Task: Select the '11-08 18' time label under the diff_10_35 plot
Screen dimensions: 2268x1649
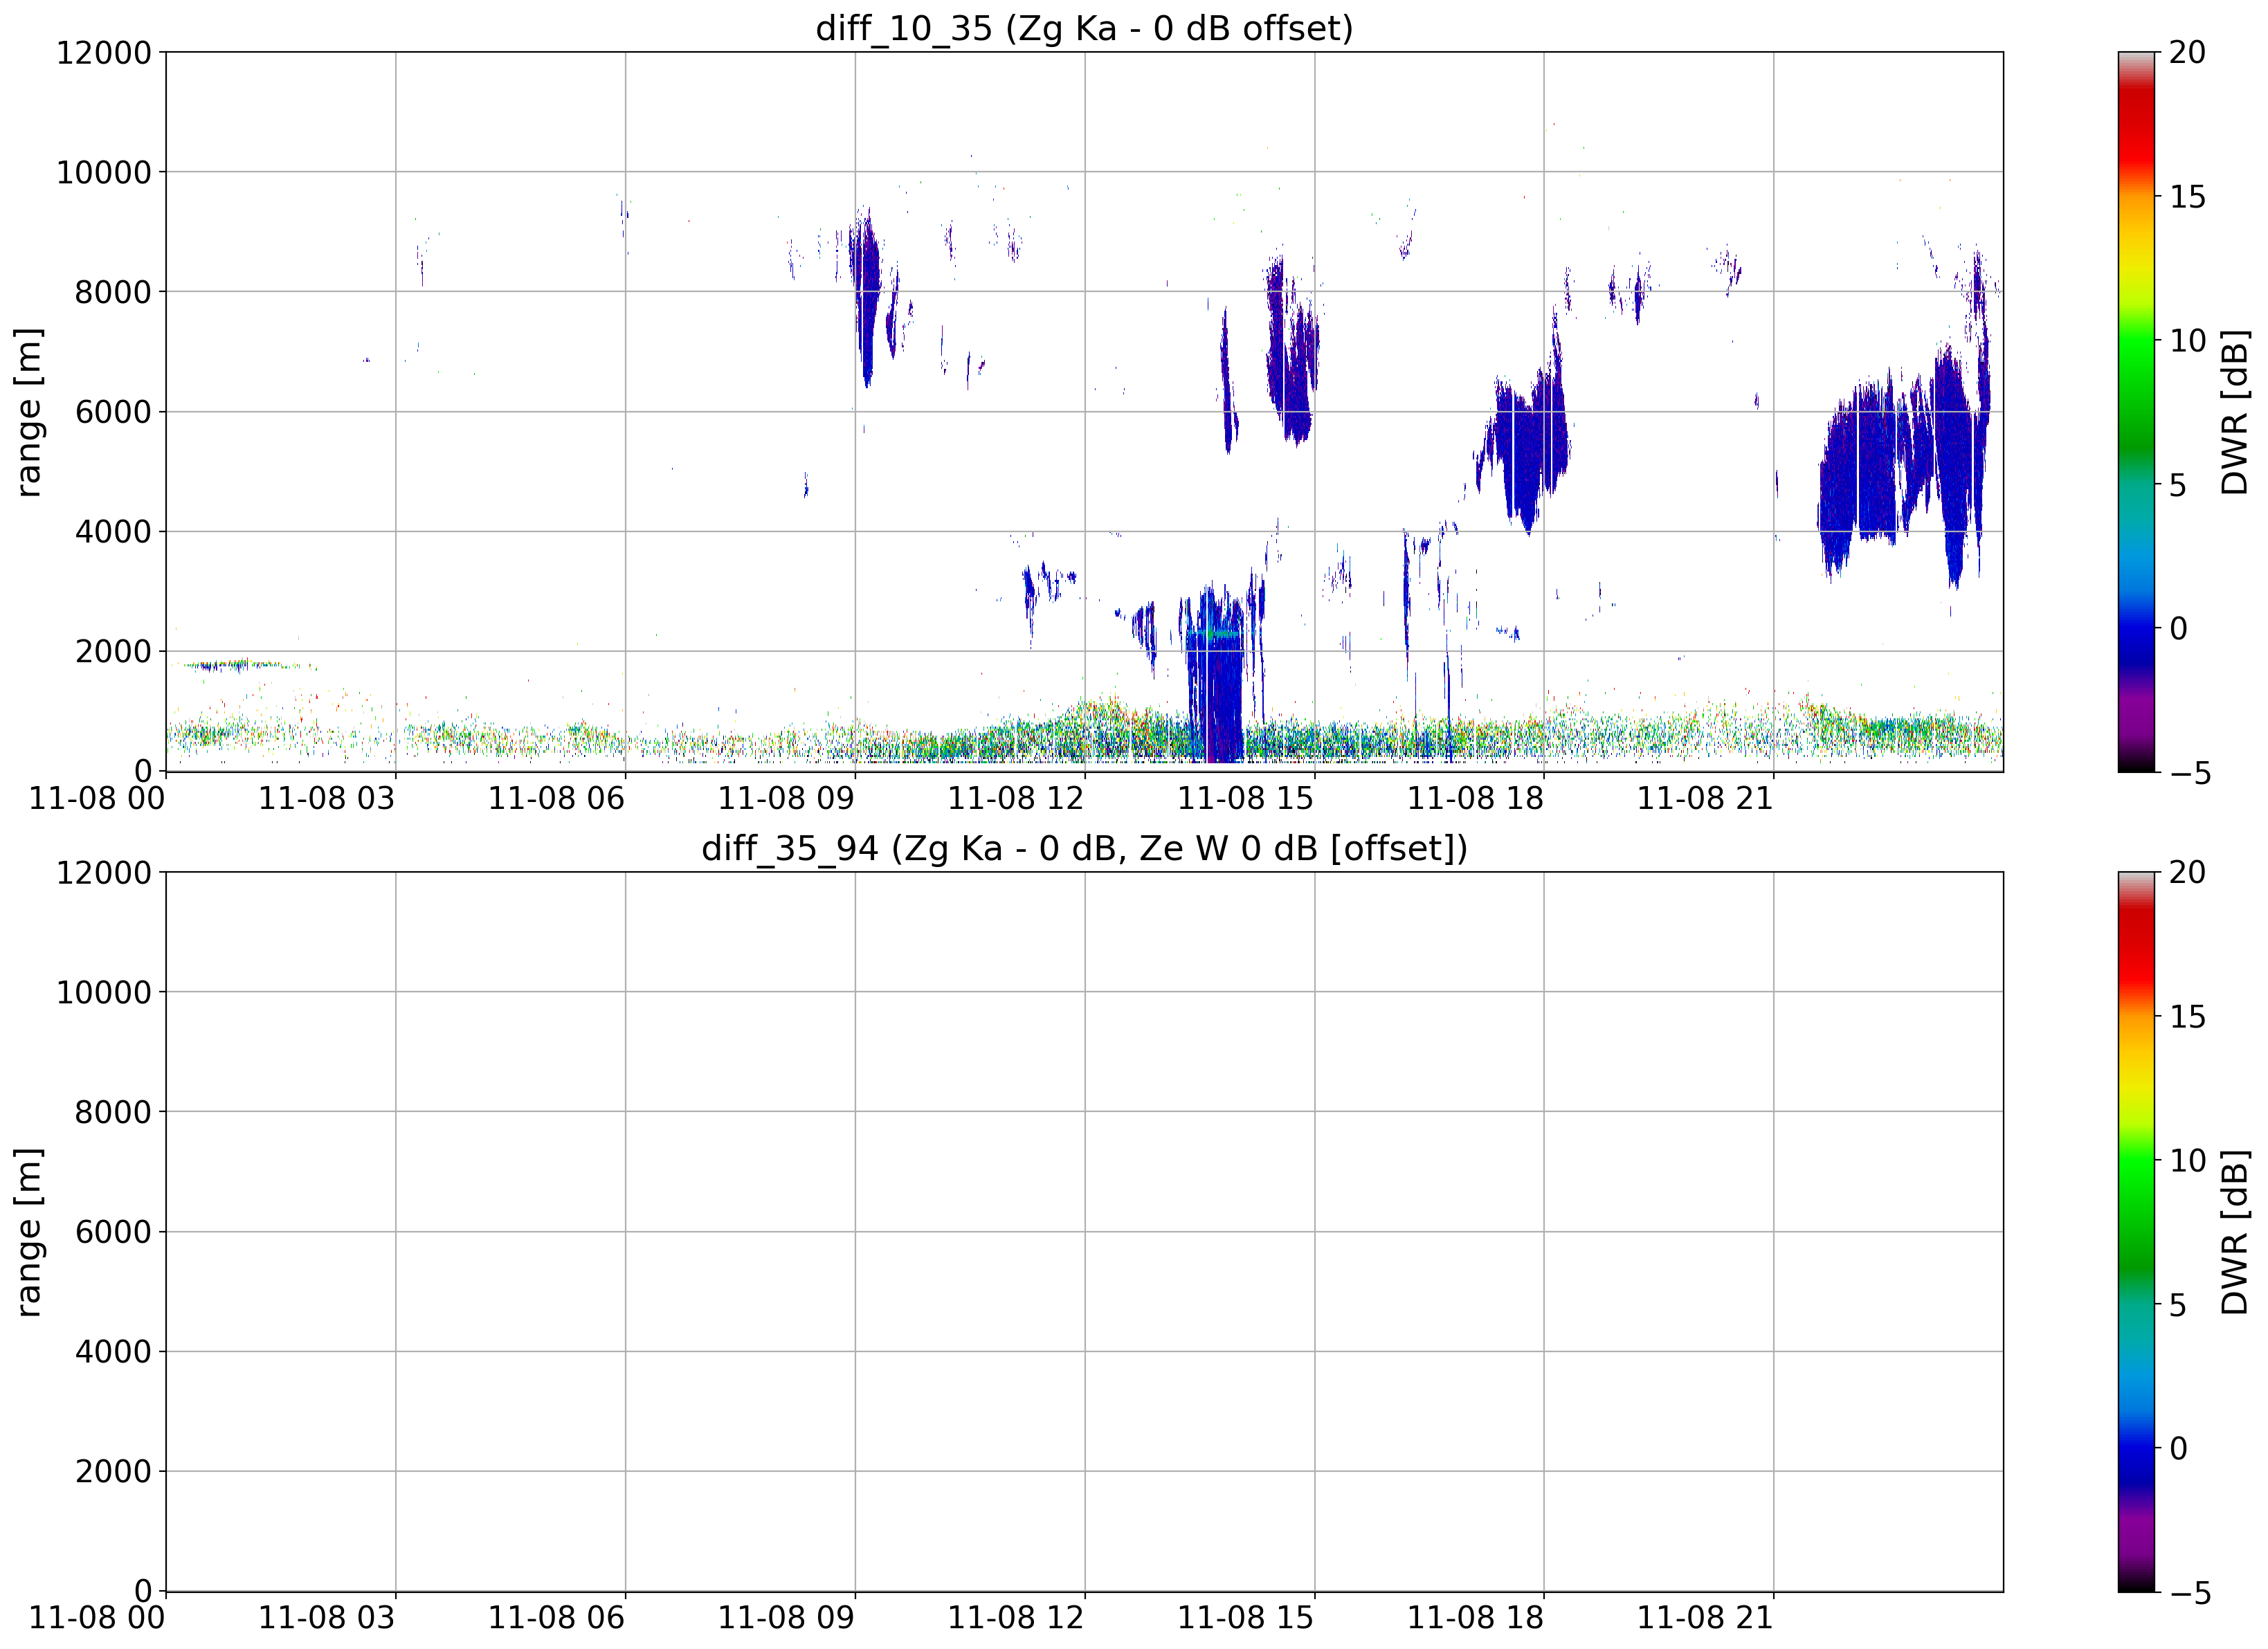Action: tap(1475, 798)
